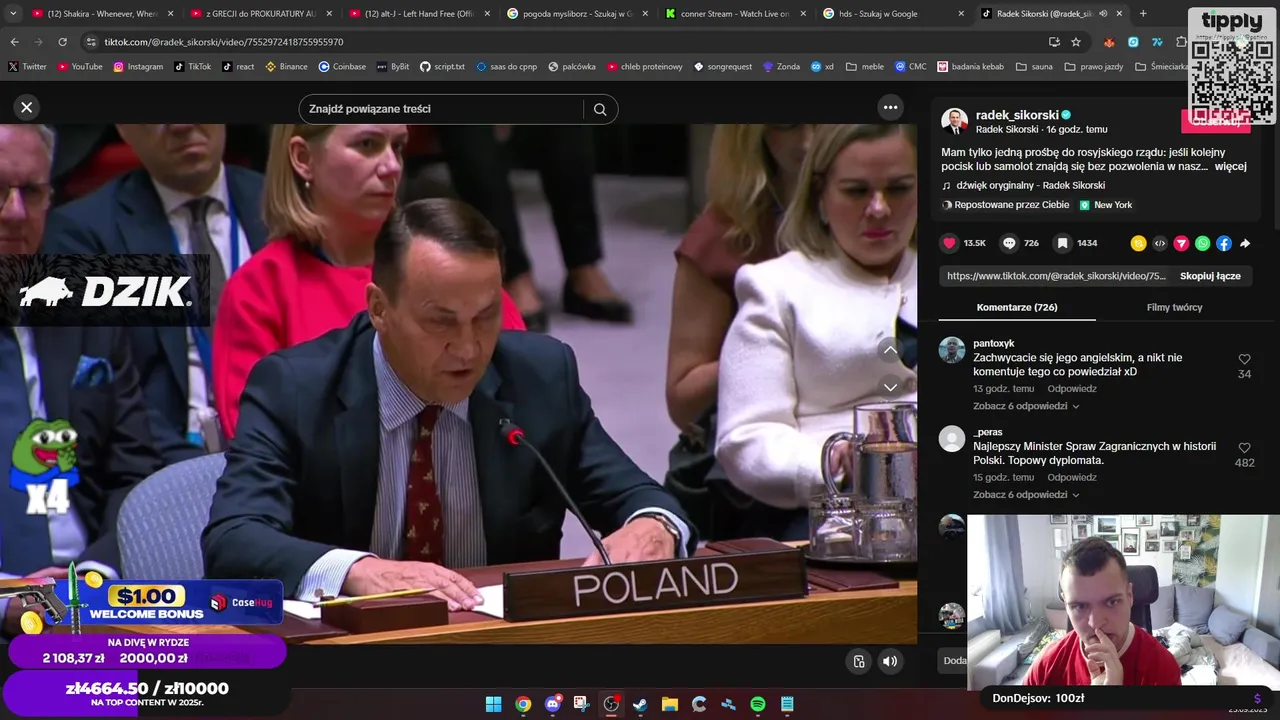
Task: Open the Windows Start menu
Action: click(493, 704)
